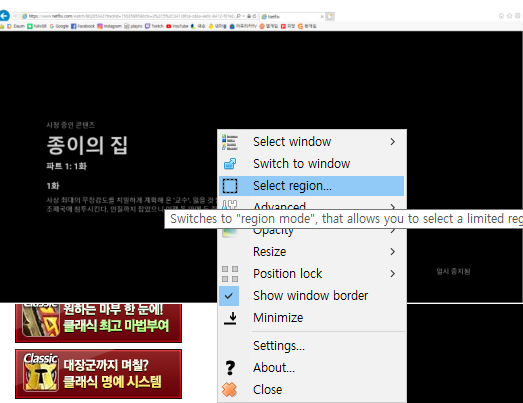The width and height of the screenshot is (523, 403).
Task: Open the new tab button
Action: 330,16
